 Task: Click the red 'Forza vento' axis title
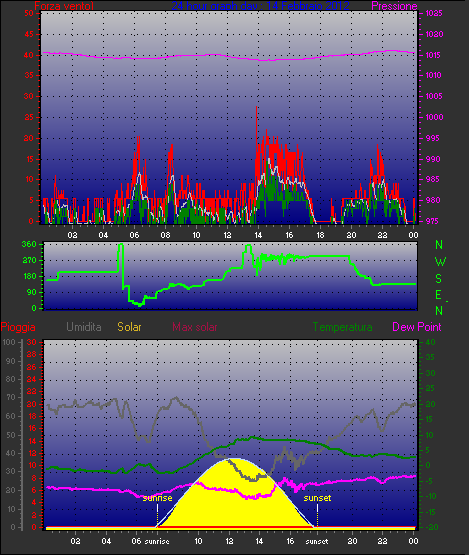point(64,6)
